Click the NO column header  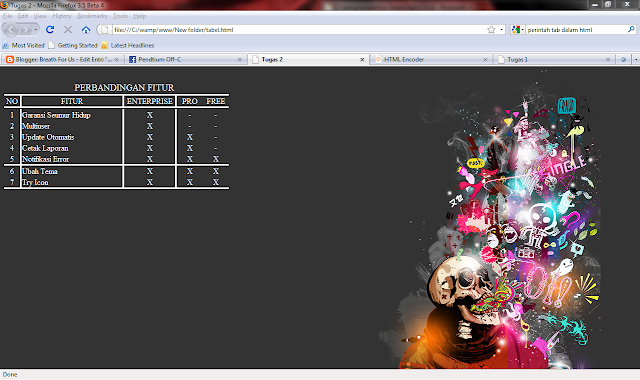pyautogui.click(x=12, y=101)
